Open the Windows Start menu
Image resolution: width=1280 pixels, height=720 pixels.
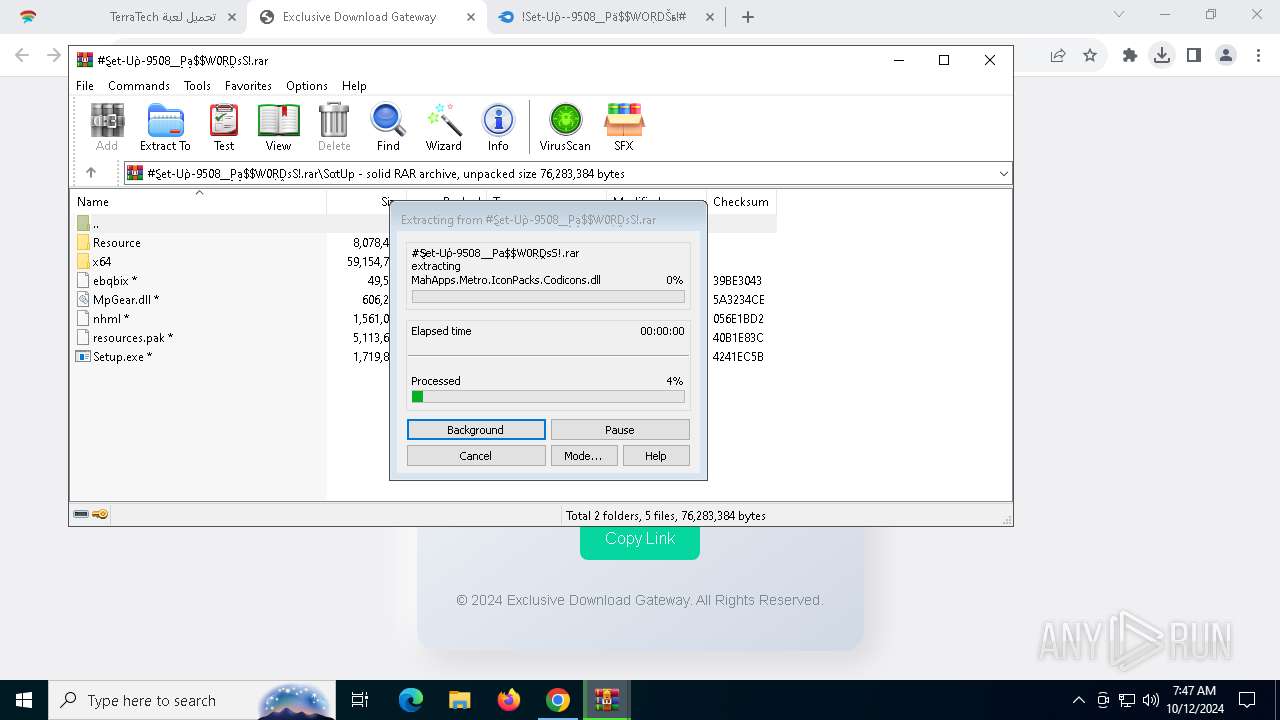tap(24, 700)
